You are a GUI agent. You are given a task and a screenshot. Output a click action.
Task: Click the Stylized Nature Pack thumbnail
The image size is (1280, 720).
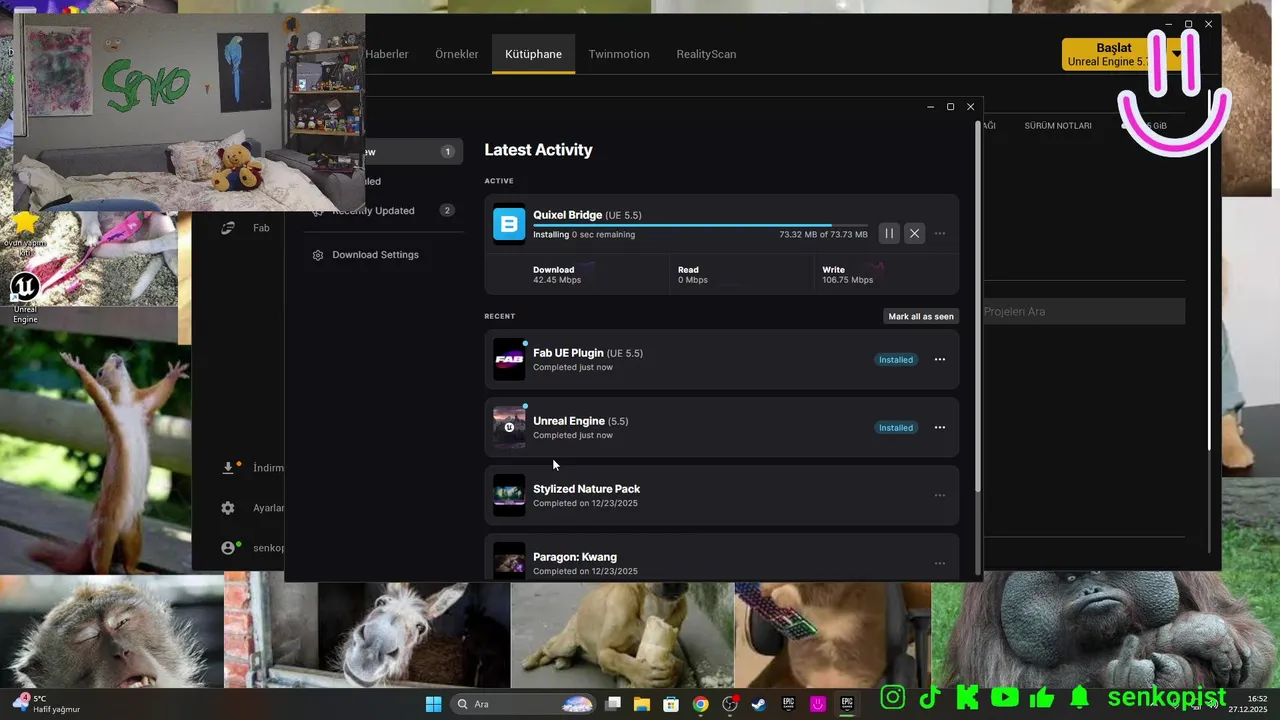click(509, 495)
